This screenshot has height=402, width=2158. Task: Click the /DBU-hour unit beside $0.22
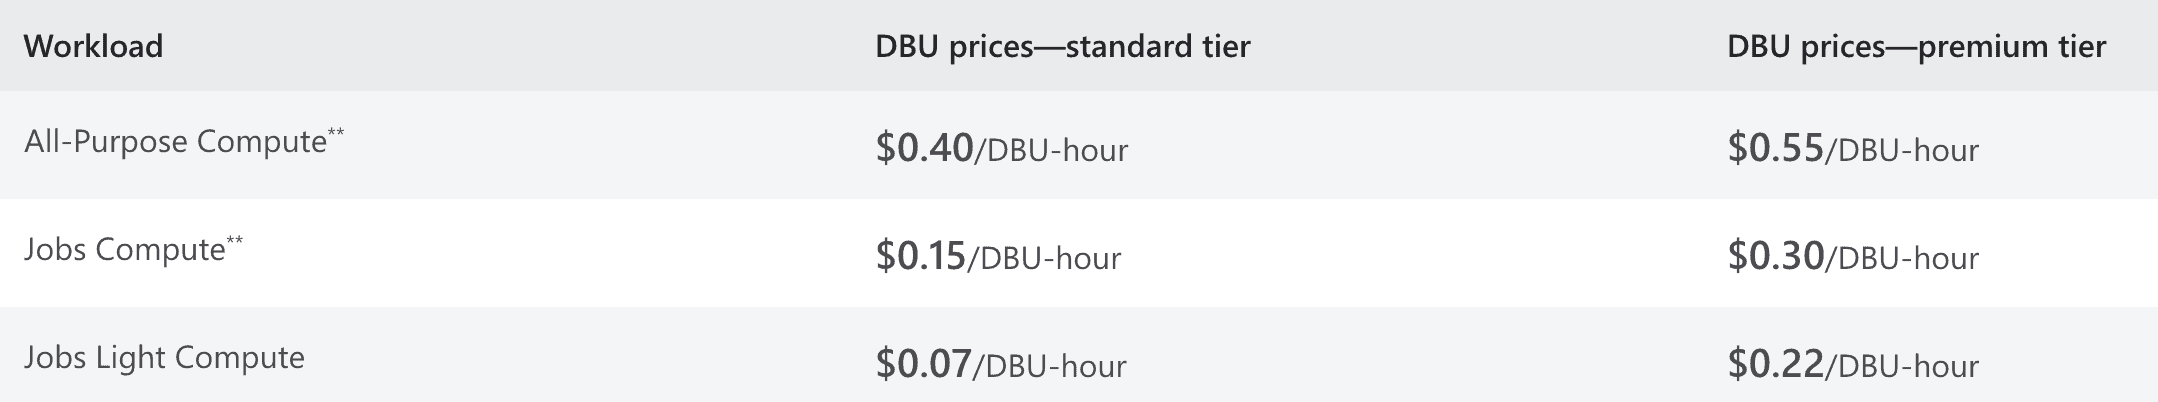pos(1903,367)
